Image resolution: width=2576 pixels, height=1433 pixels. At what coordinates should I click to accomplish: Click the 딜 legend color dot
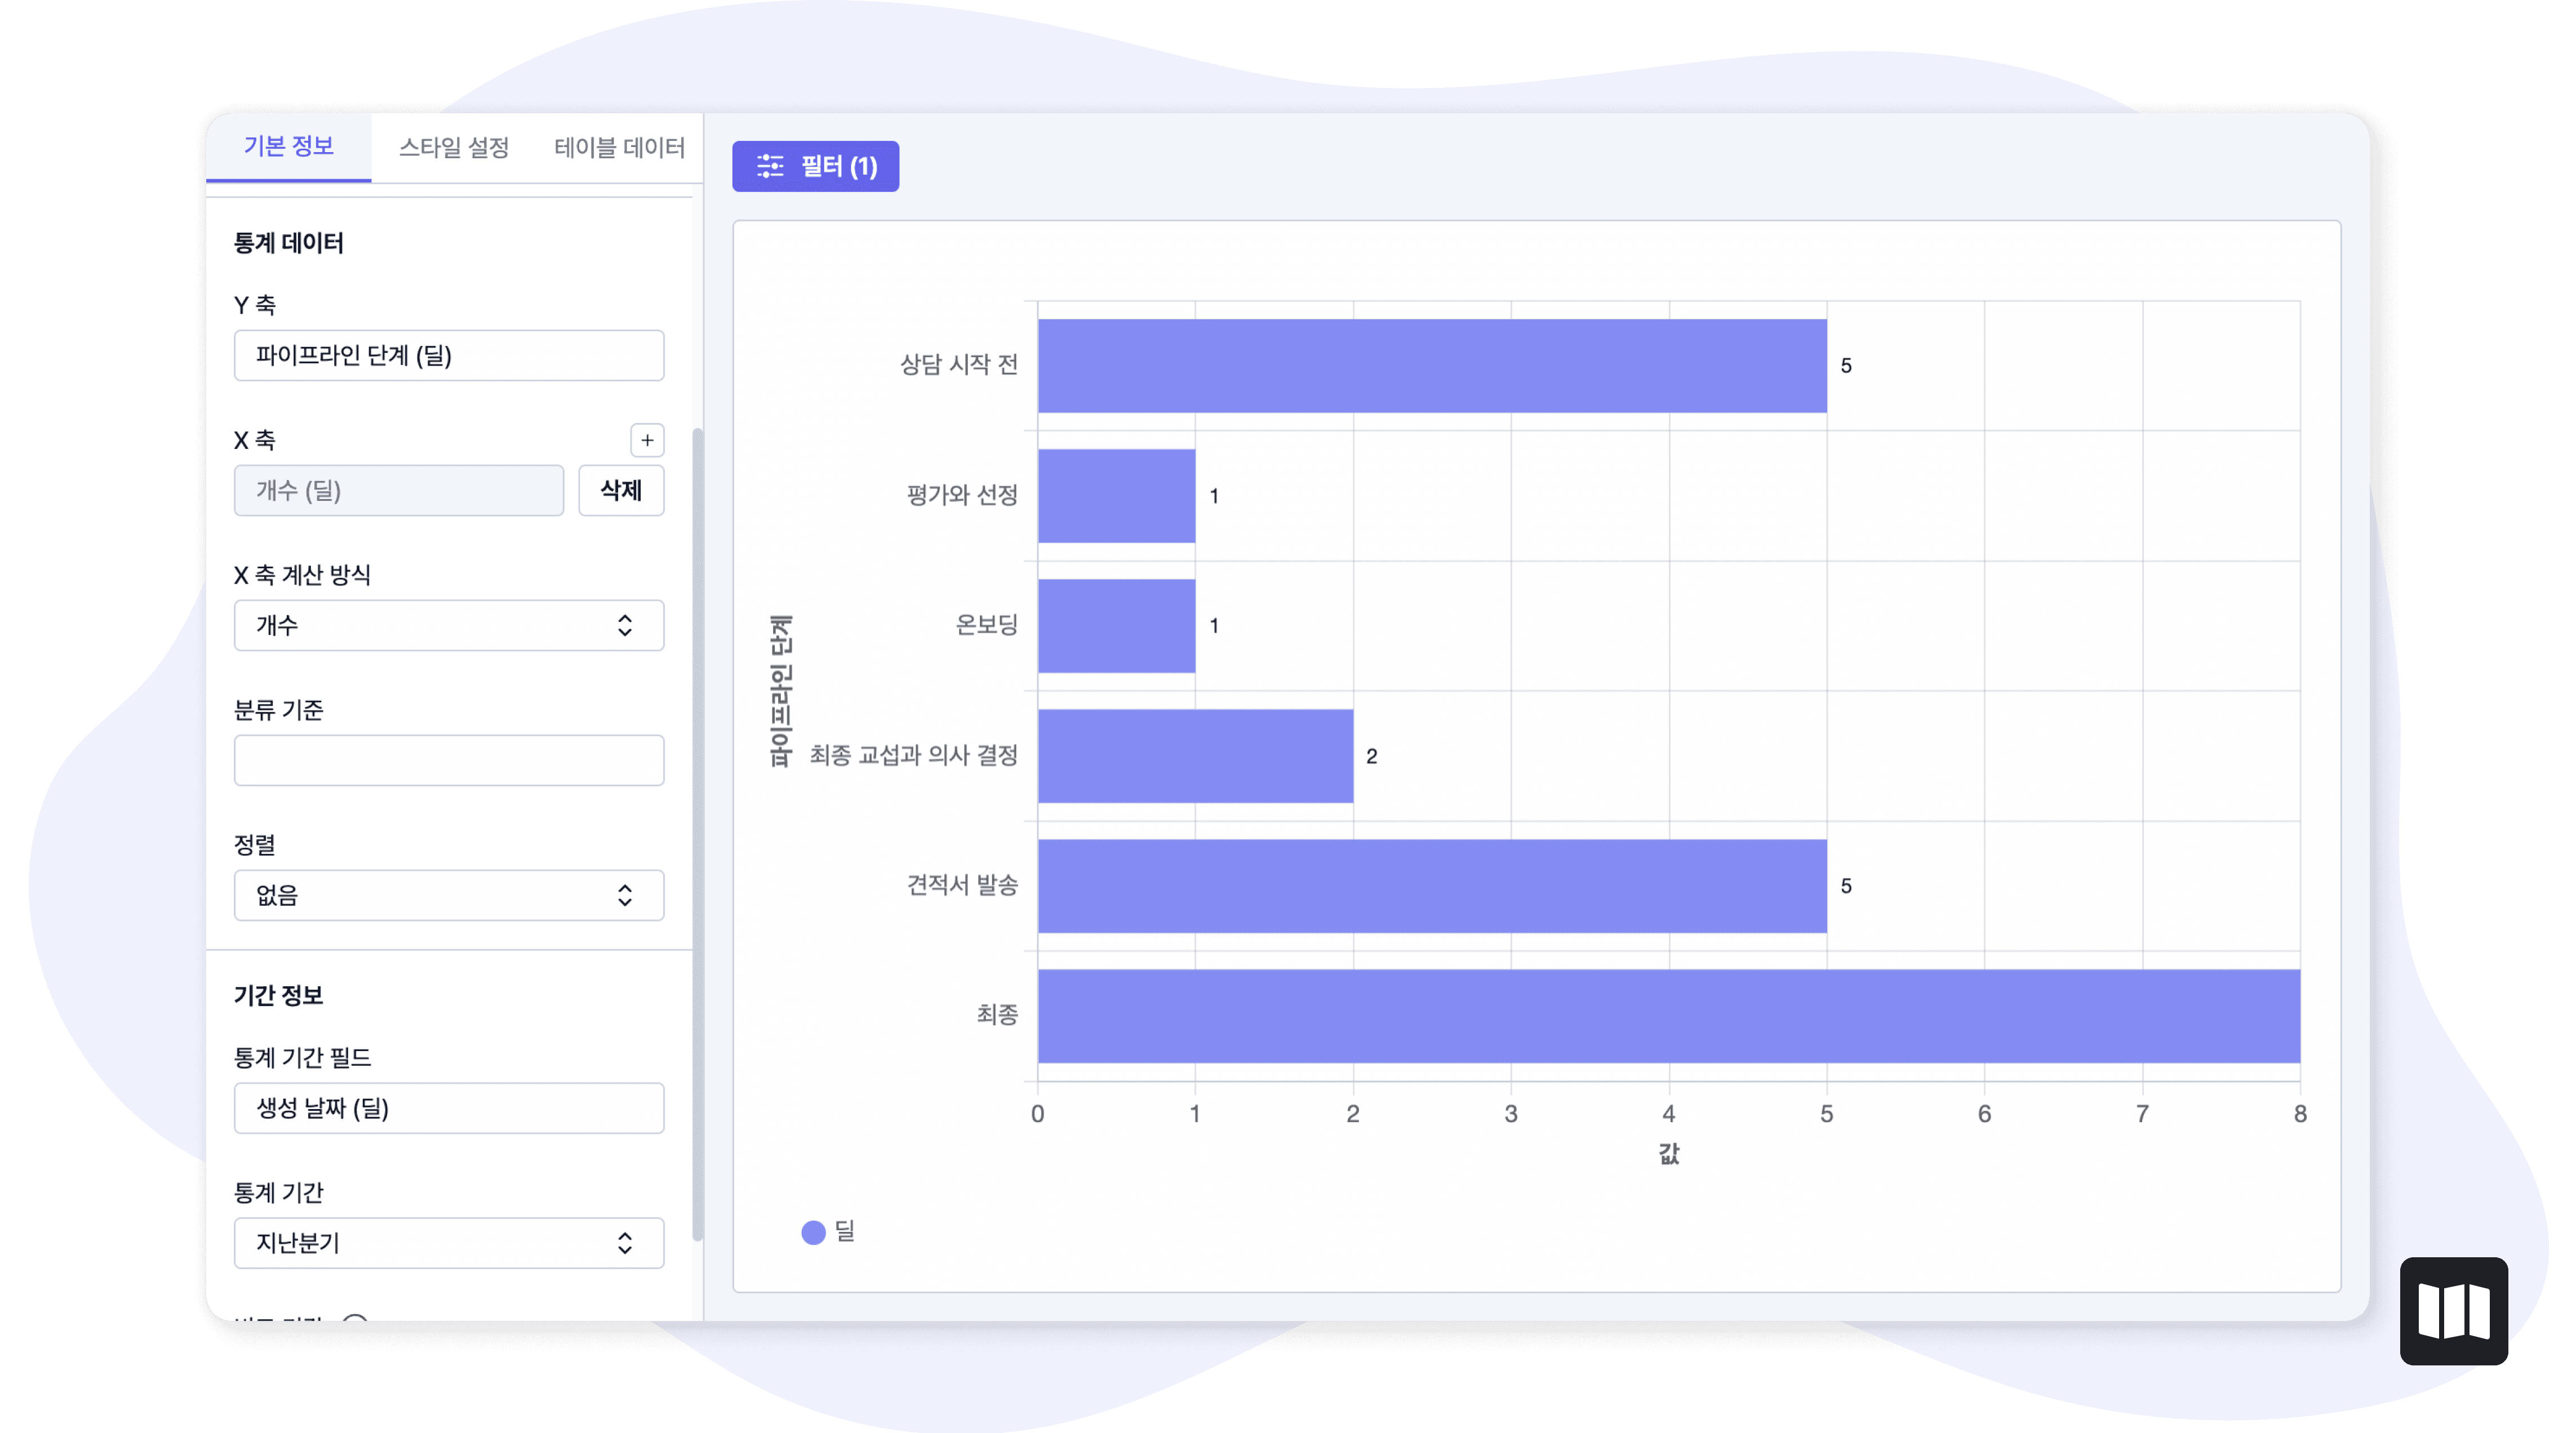[x=813, y=1232]
